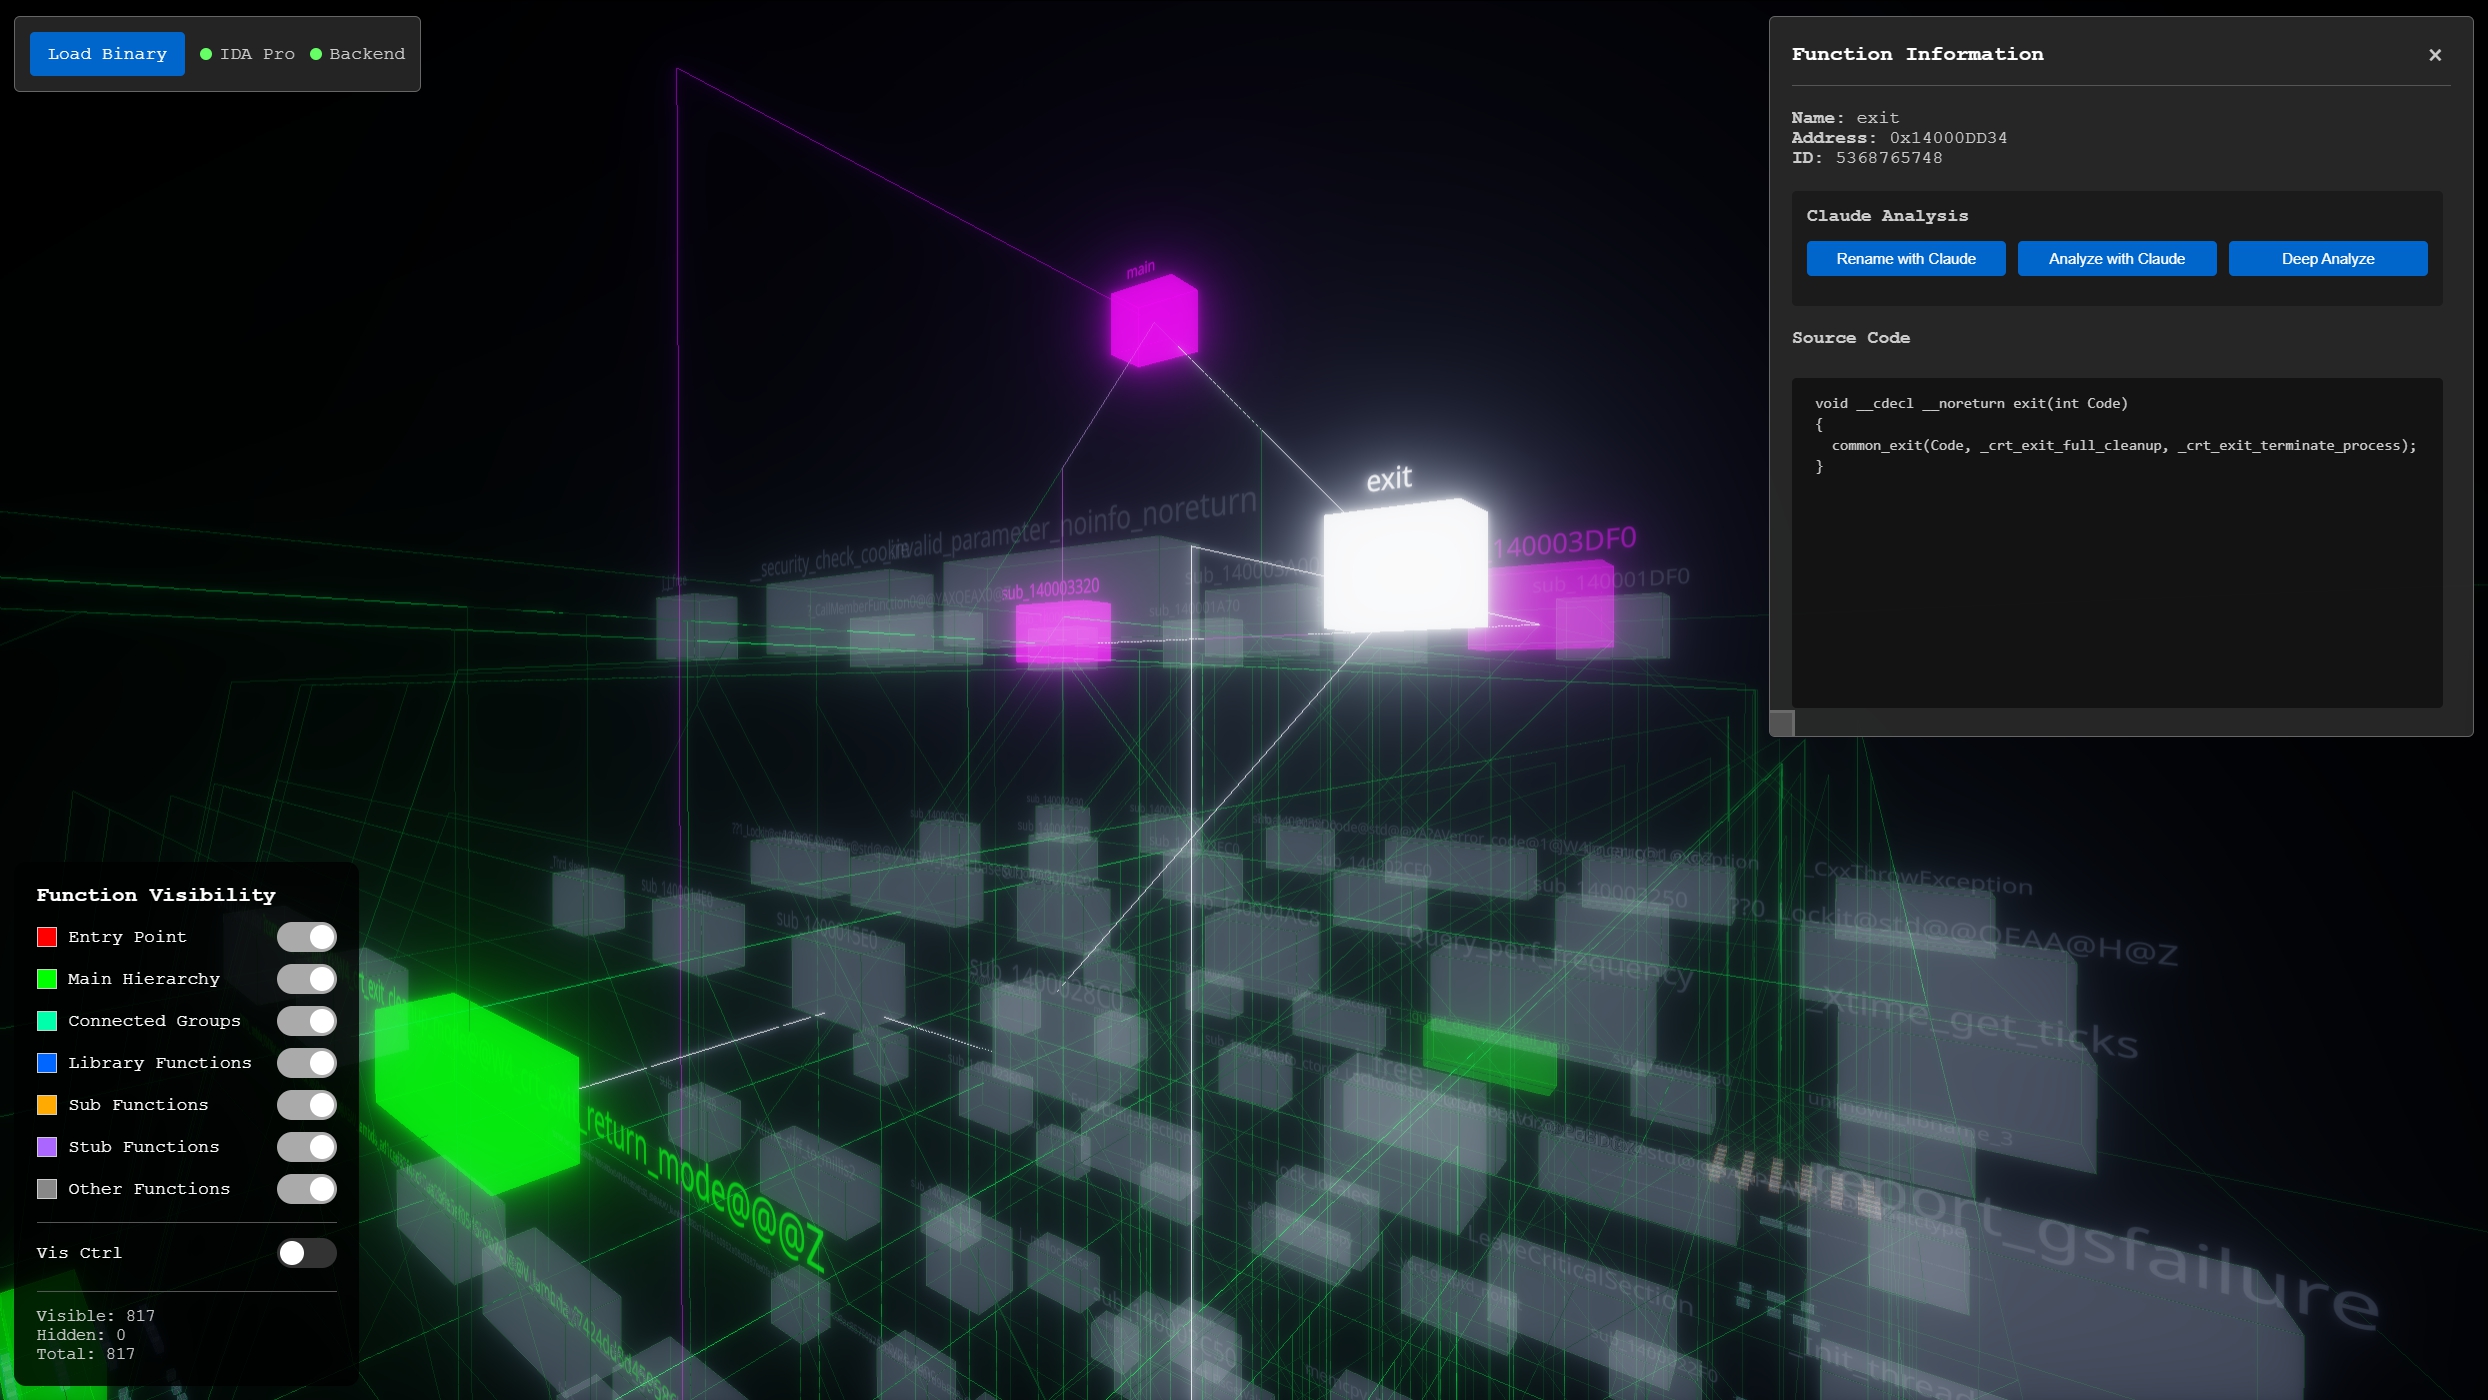2488x1400 pixels.
Task: Click the green Backend status indicator
Action: (x=316, y=54)
